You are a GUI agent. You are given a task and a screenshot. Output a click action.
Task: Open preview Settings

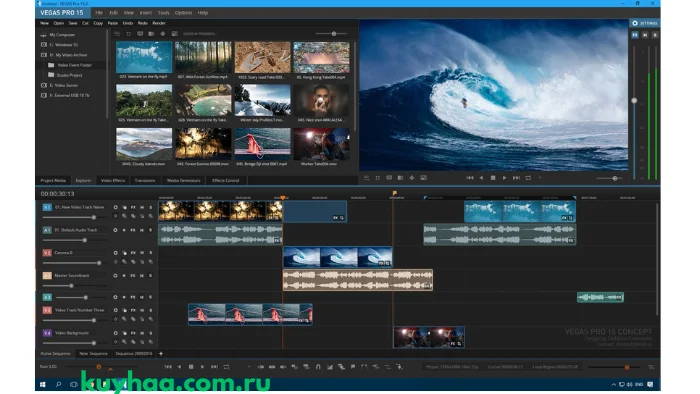point(645,23)
